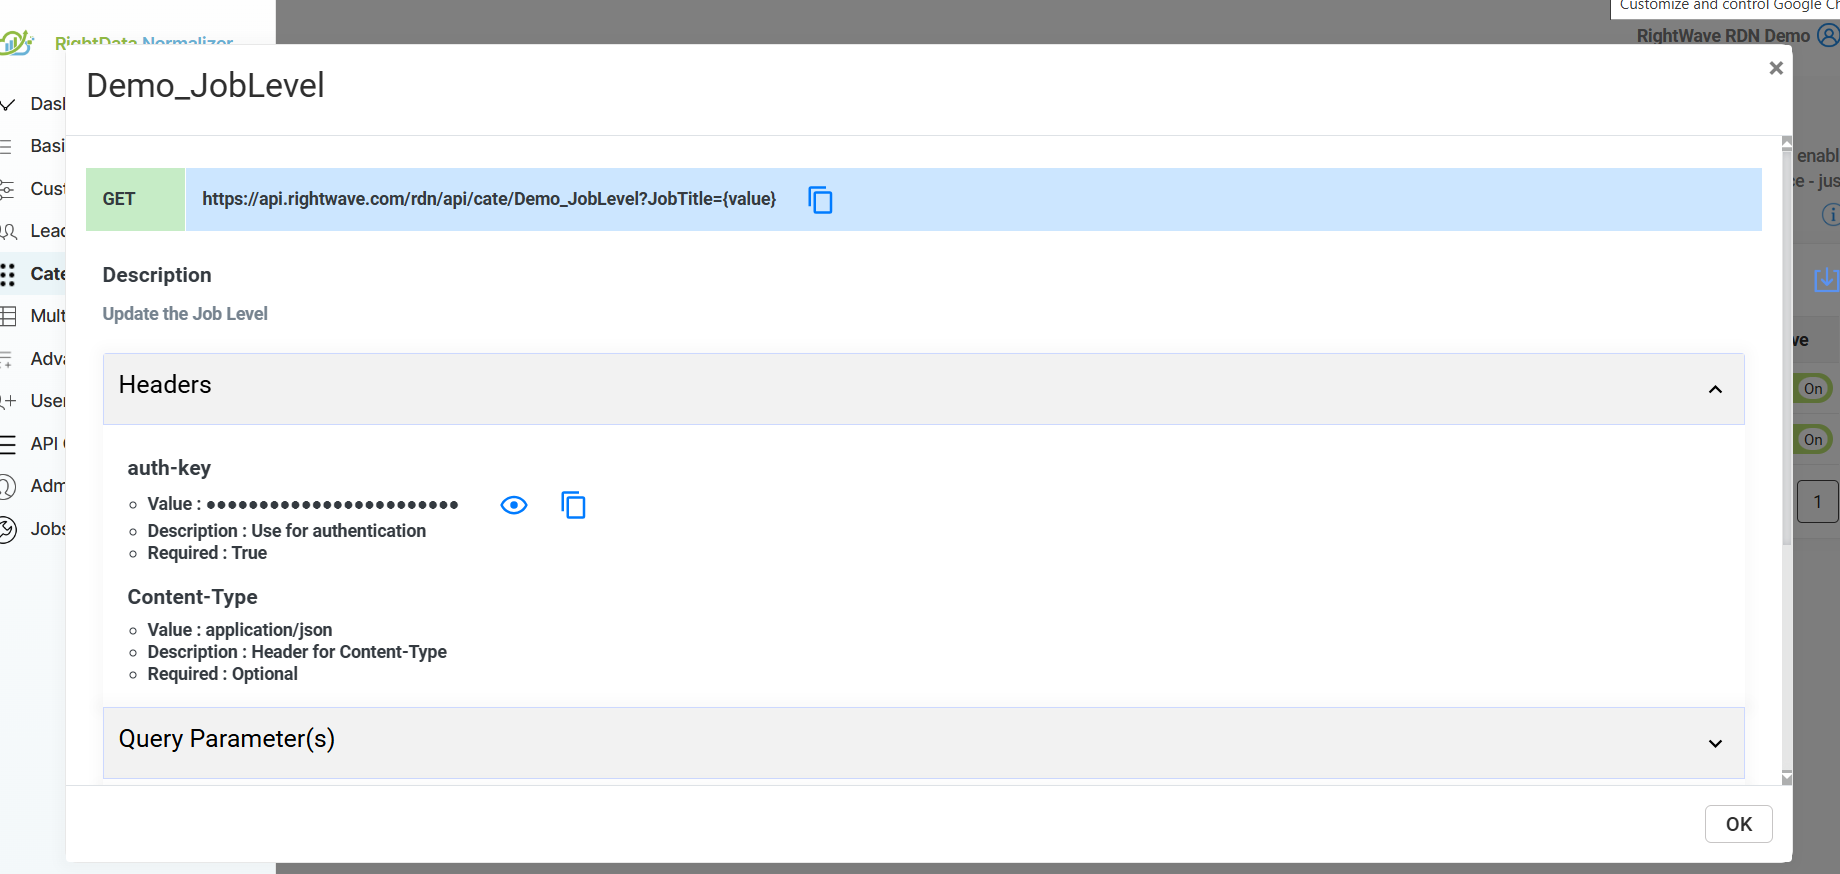Click the Cate grid dots icon
Screen dimensions: 1840x874
coord(8,274)
